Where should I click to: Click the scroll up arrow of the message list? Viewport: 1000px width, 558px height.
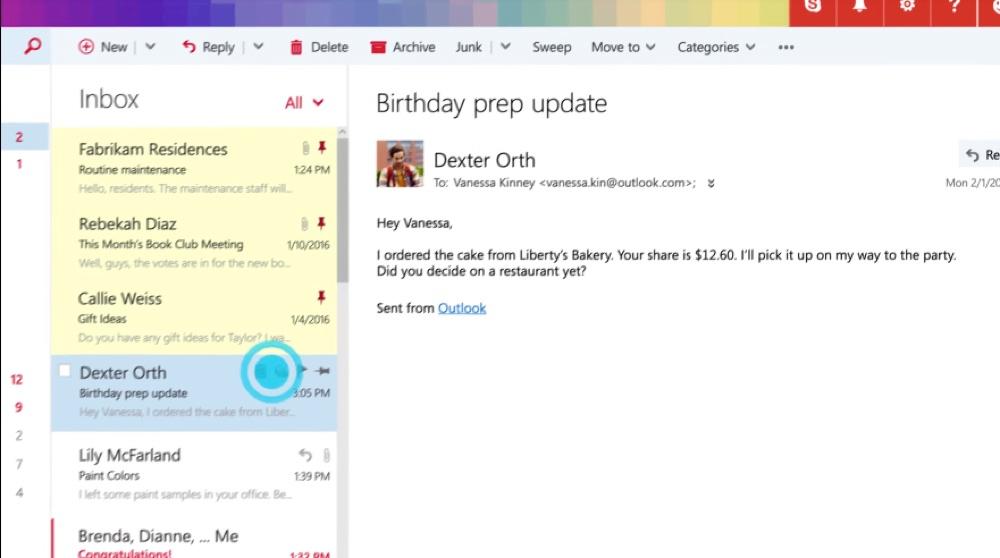342,132
